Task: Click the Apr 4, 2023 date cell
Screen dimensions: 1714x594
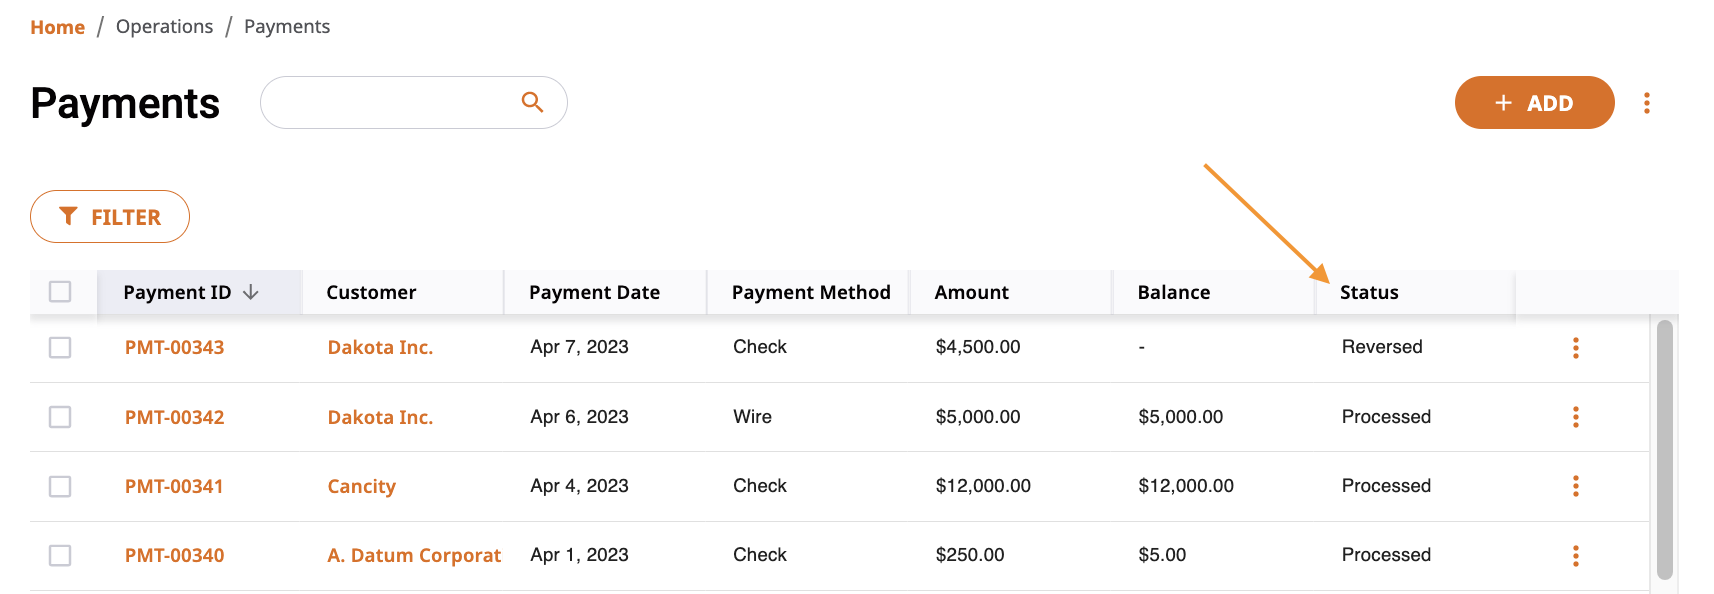Action: [579, 486]
